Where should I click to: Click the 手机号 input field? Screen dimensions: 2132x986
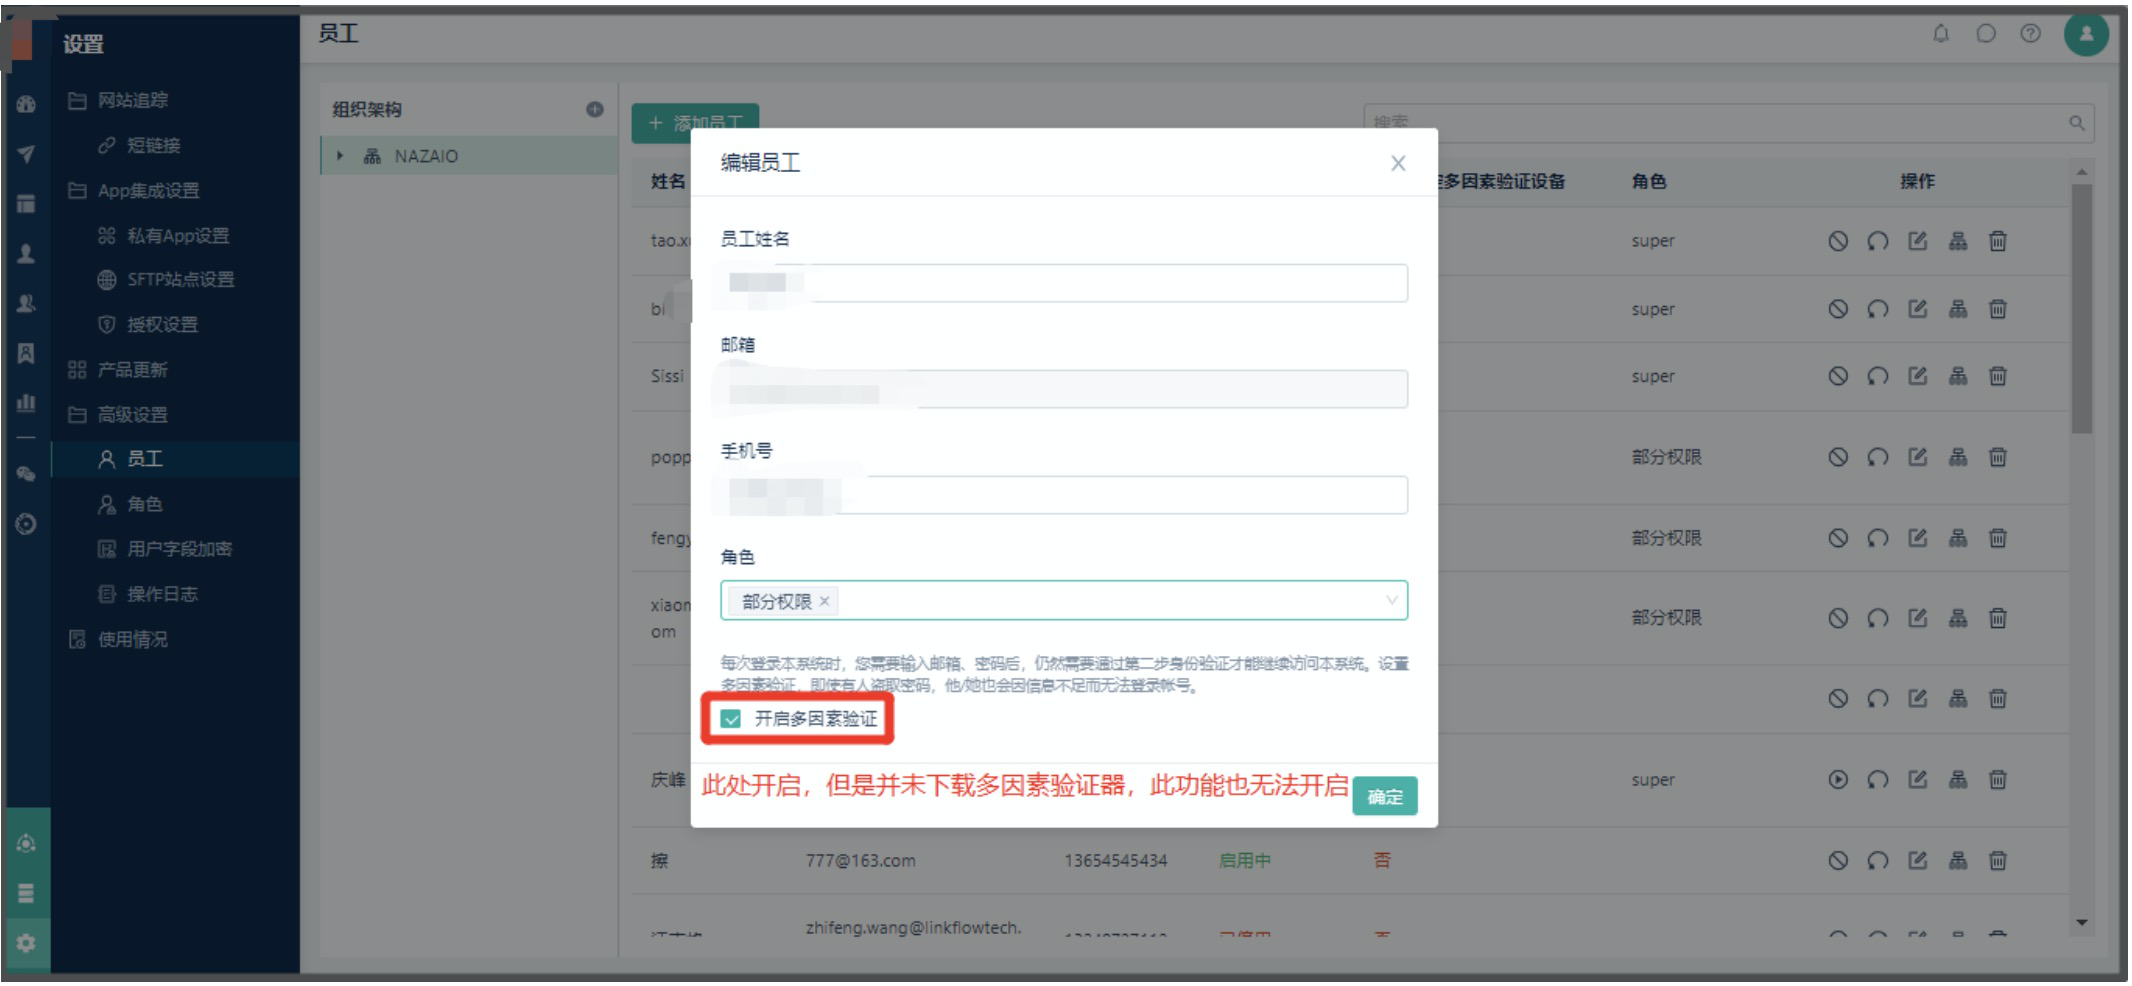pos(1064,496)
